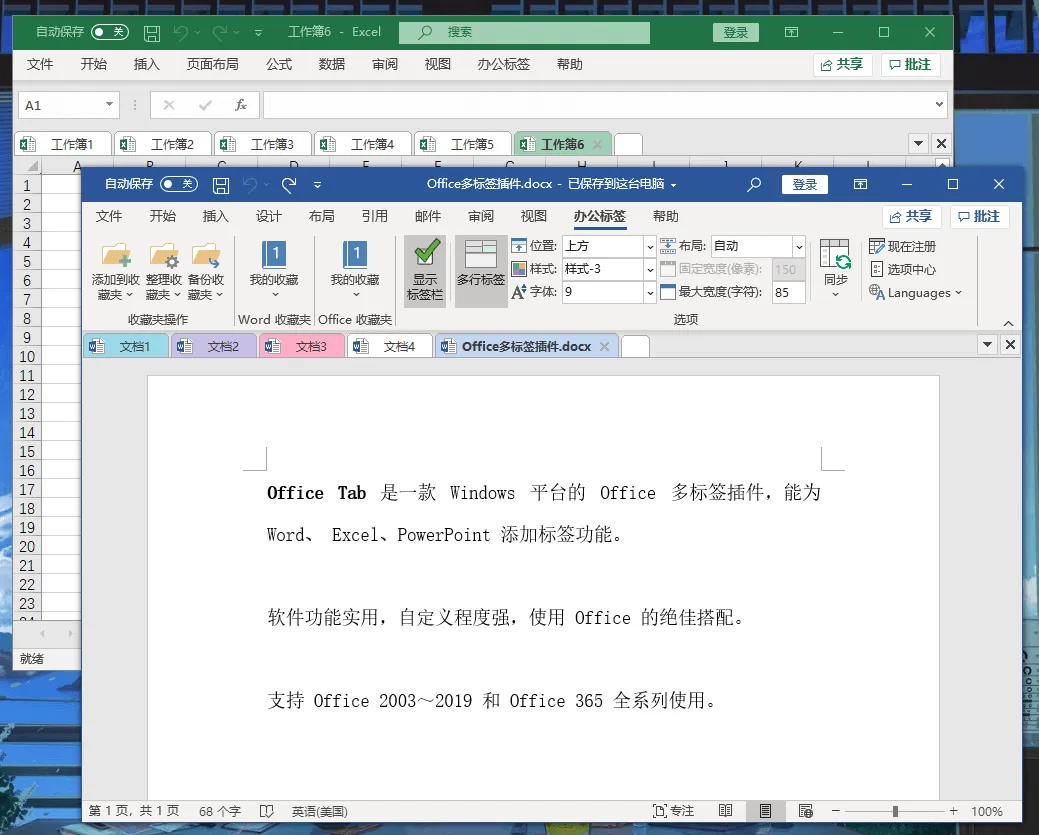Click 批注 button in Excel window
Screen dimensions: 1039x835
910,64
